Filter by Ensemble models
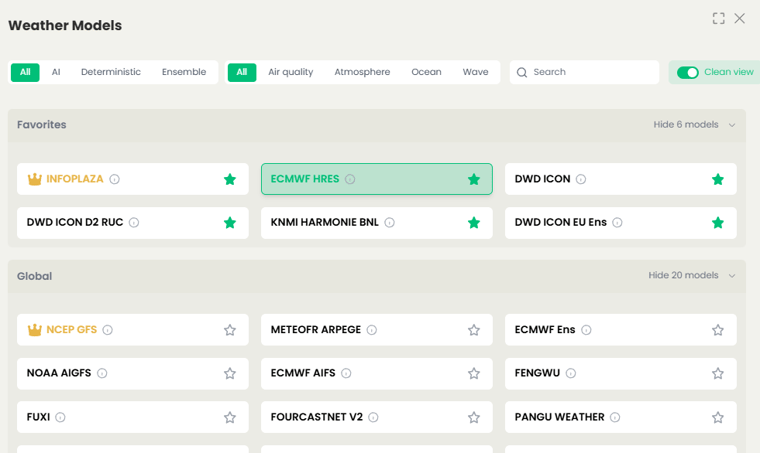The image size is (760, 453). tap(184, 72)
